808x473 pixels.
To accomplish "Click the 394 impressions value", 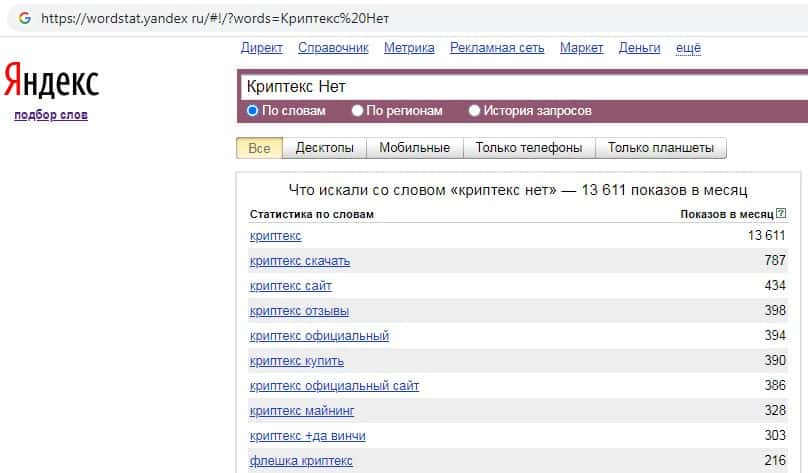I will [x=775, y=335].
